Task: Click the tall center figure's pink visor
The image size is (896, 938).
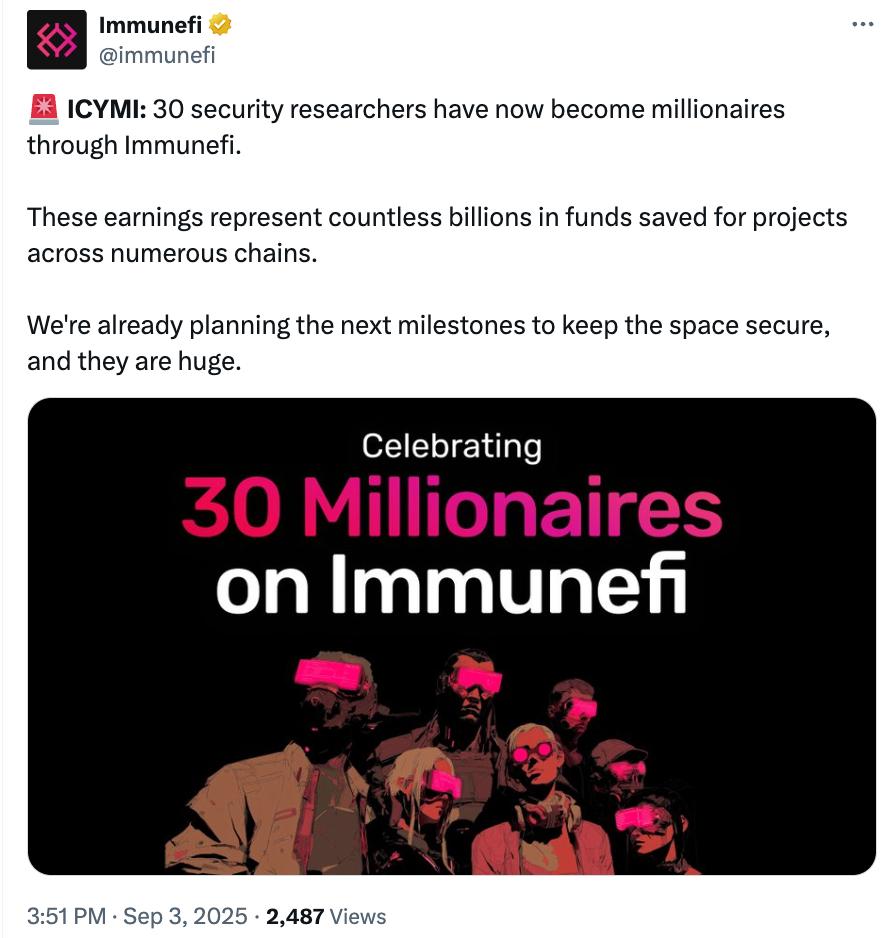Action: 476,680
